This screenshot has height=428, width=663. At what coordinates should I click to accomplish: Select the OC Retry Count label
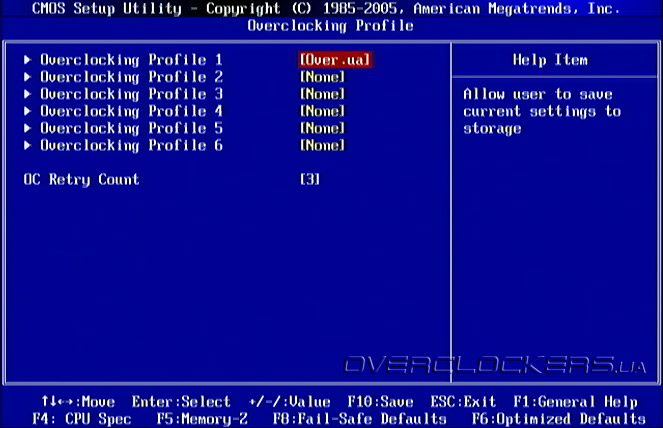[81, 180]
